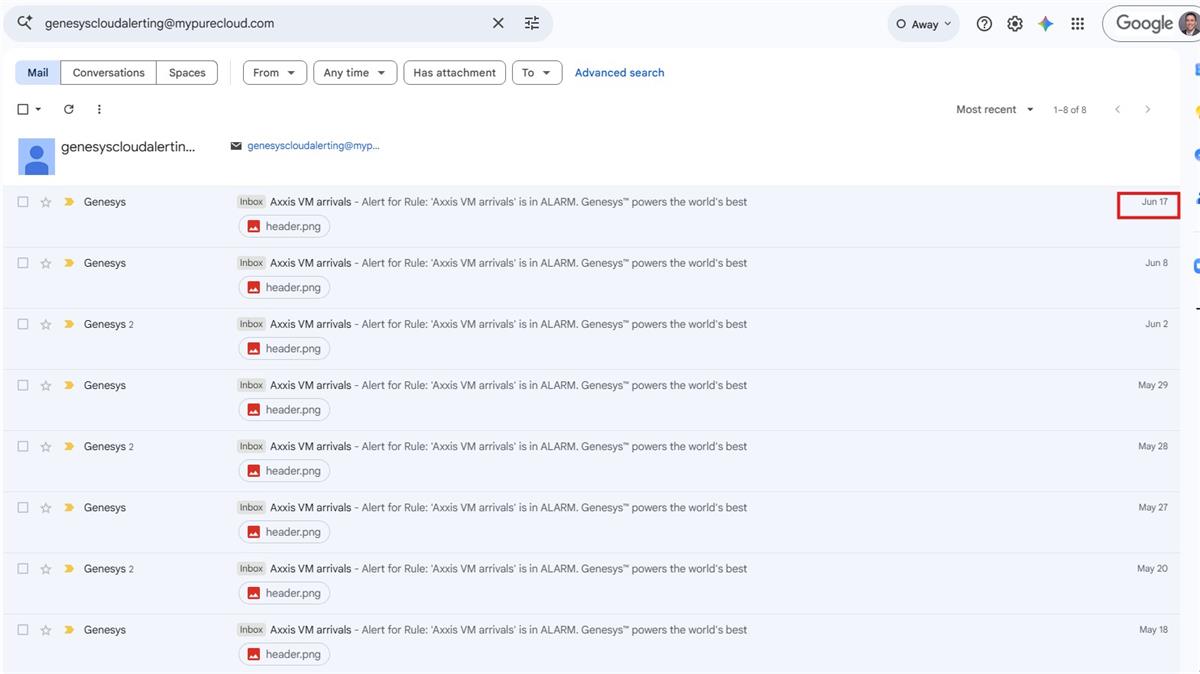Open the Settings gear icon

[1015, 24]
